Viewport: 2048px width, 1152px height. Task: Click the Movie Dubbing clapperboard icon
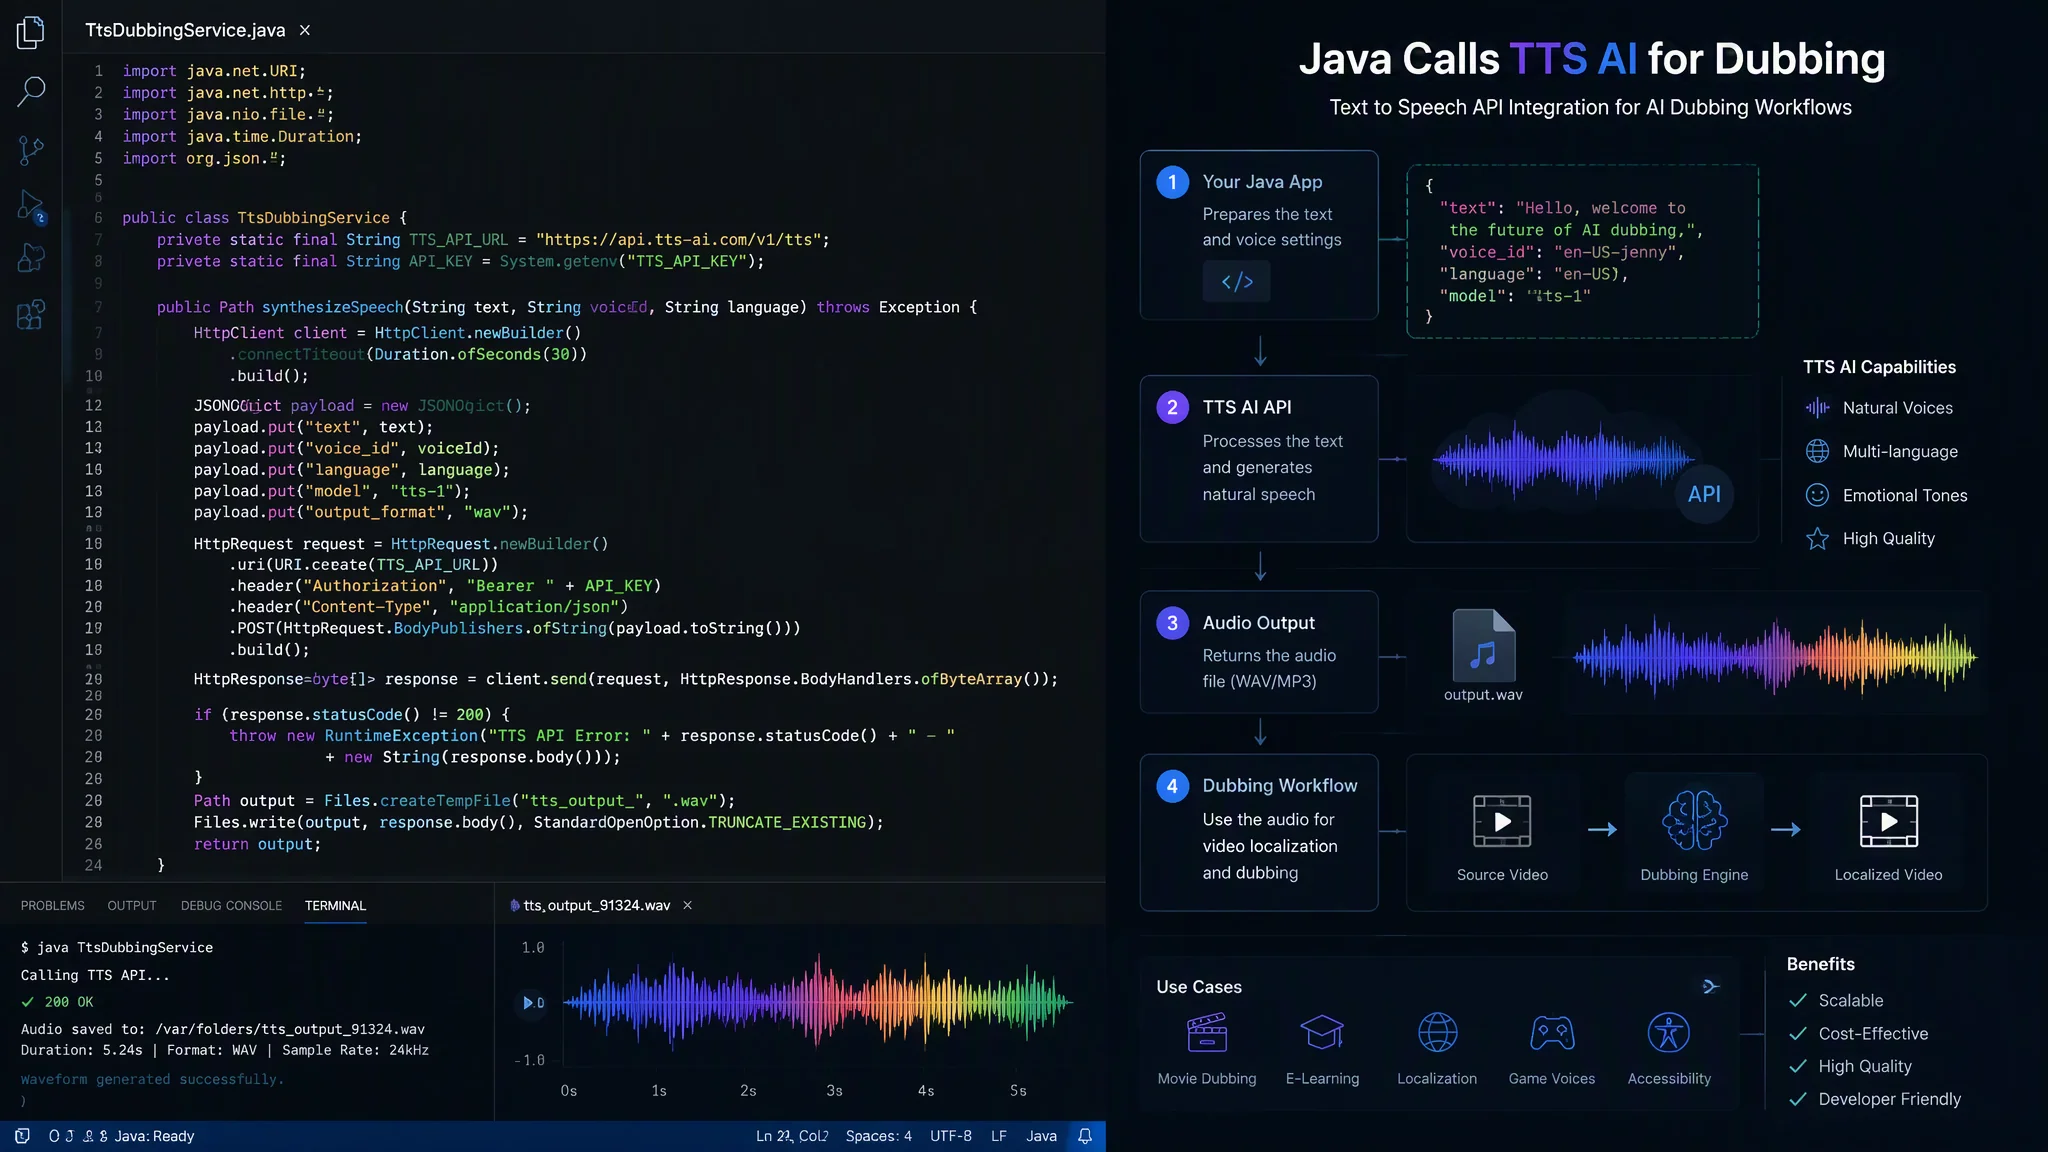point(1207,1033)
